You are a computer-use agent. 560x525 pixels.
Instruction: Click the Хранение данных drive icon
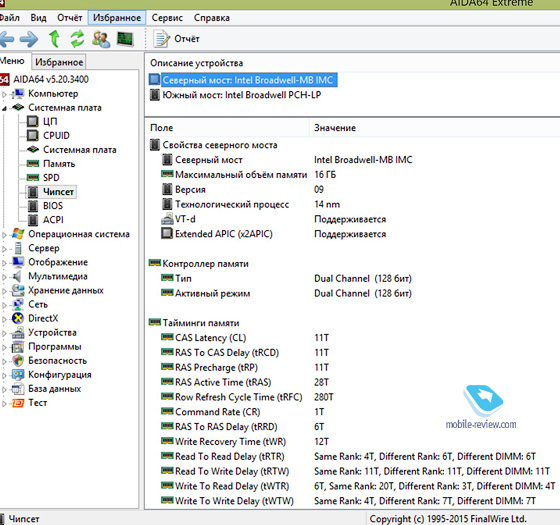click(x=18, y=290)
